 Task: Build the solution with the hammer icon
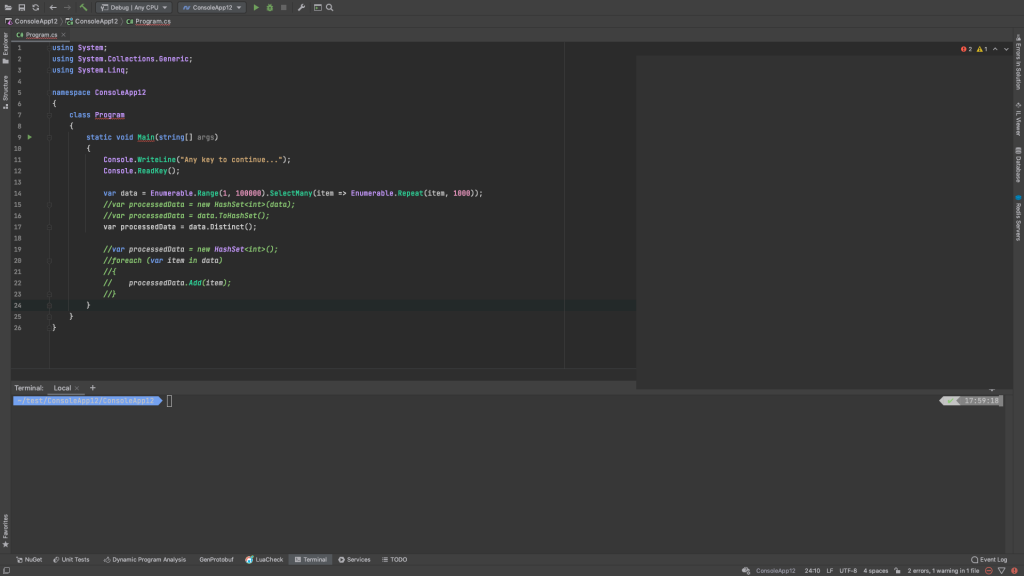[x=83, y=8]
